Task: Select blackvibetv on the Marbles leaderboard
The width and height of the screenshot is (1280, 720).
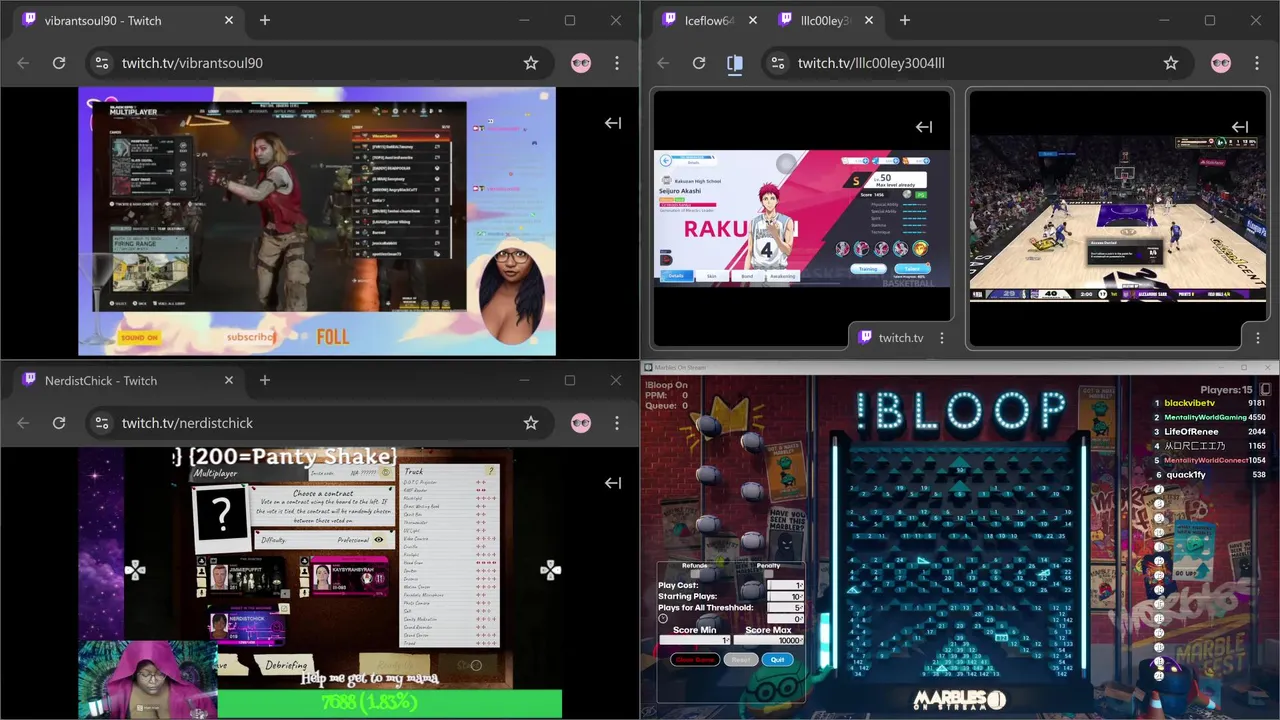Action: coord(1189,403)
